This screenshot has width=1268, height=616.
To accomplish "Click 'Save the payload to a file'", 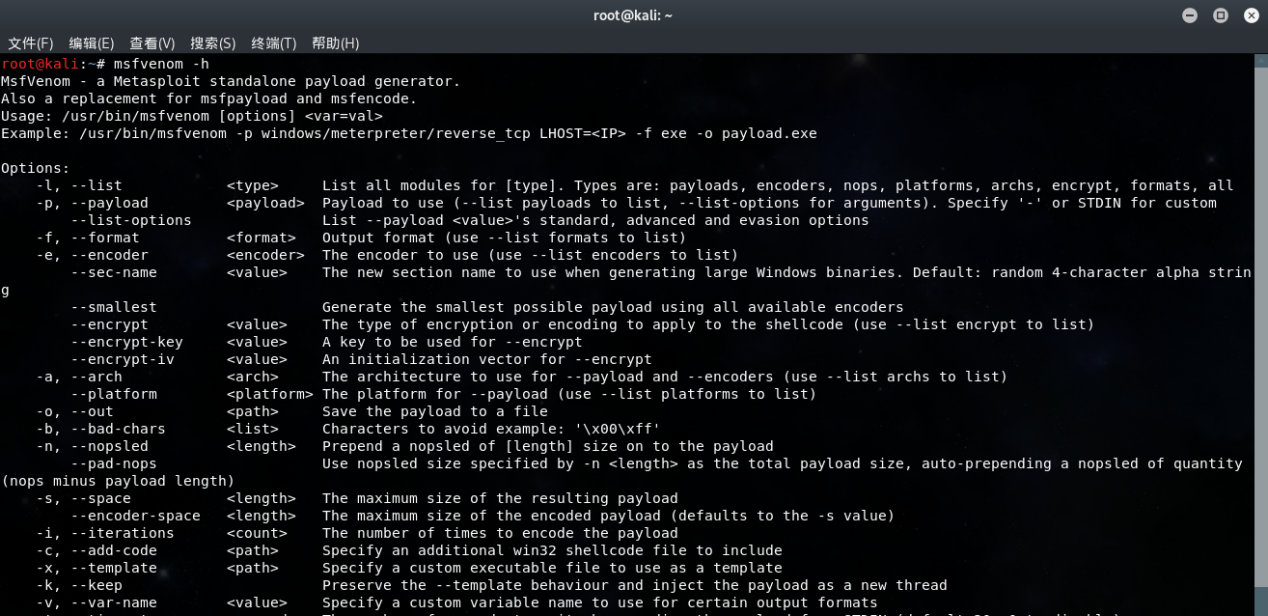I will [435, 411].
